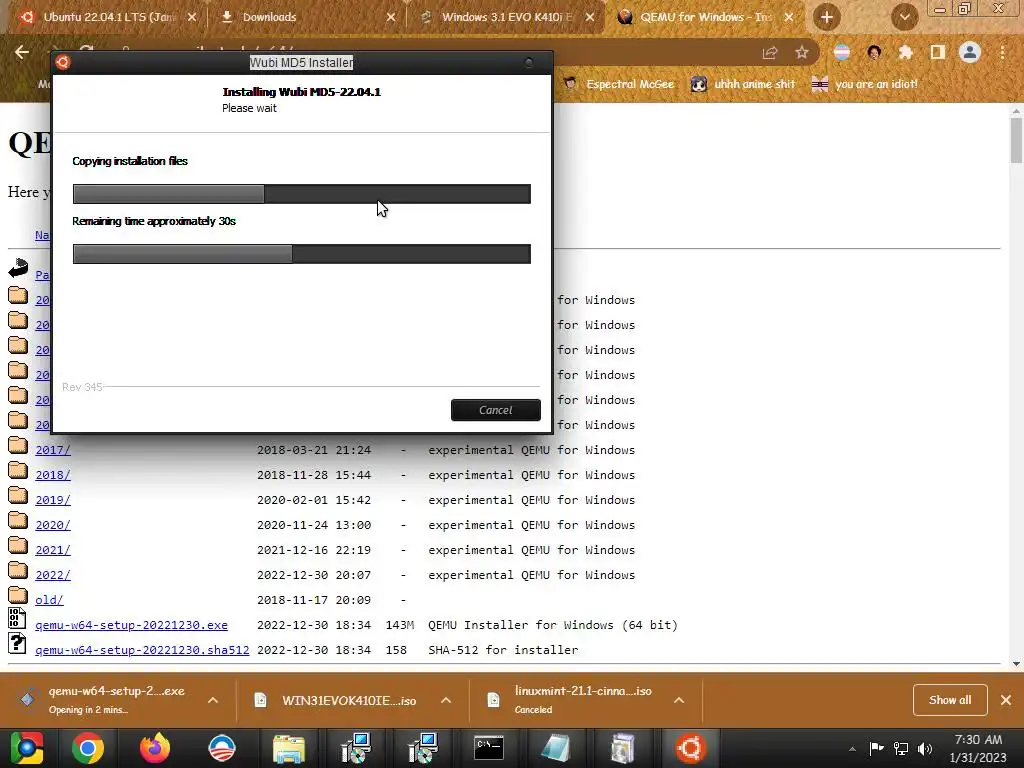Share this page icon in address bar
1024x768 pixels.
[770, 53]
